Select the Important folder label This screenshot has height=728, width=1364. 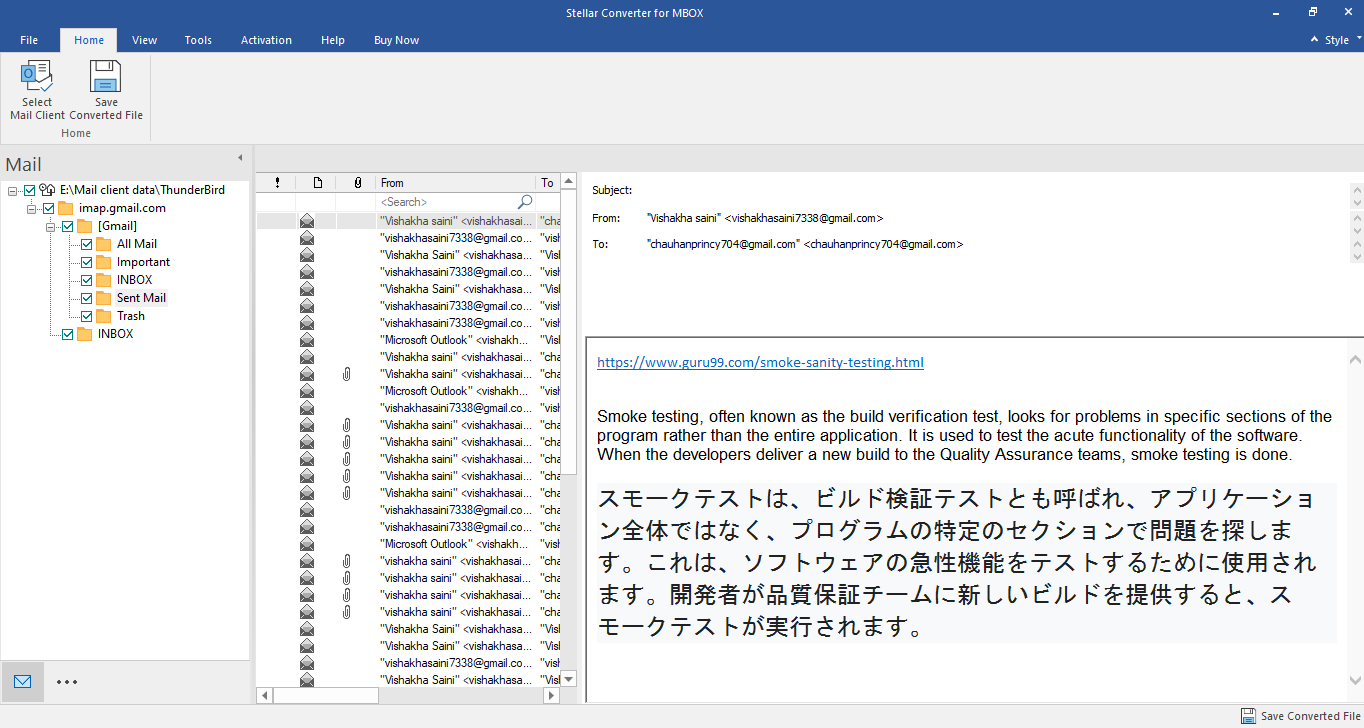pyautogui.click(x=143, y=262)
